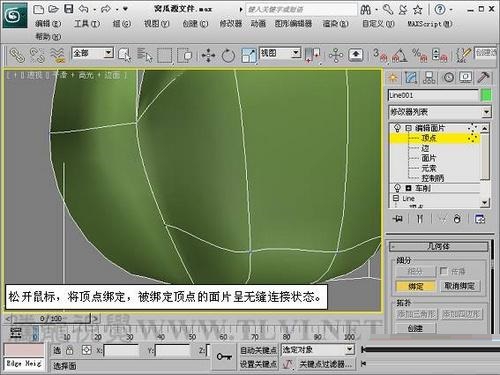The image size is (500, 375).
Task: Click the modifier stack vertical scrollbar
Action: pos(485,165)
